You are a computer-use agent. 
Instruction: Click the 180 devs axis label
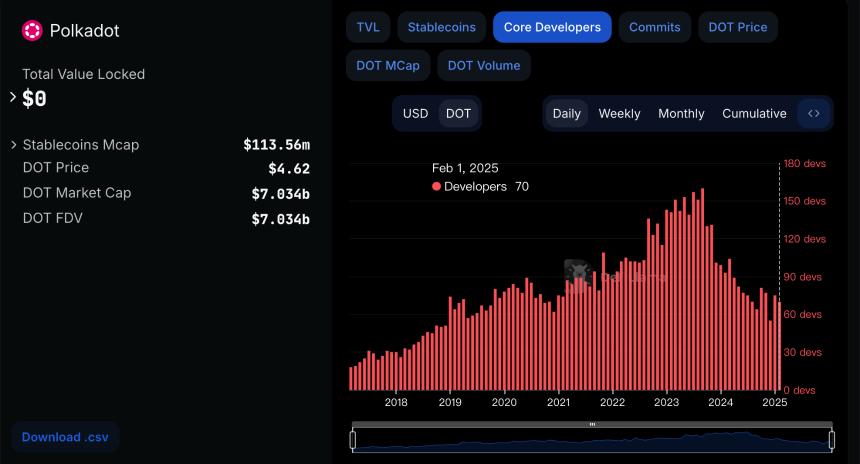(x=805, y=163)
